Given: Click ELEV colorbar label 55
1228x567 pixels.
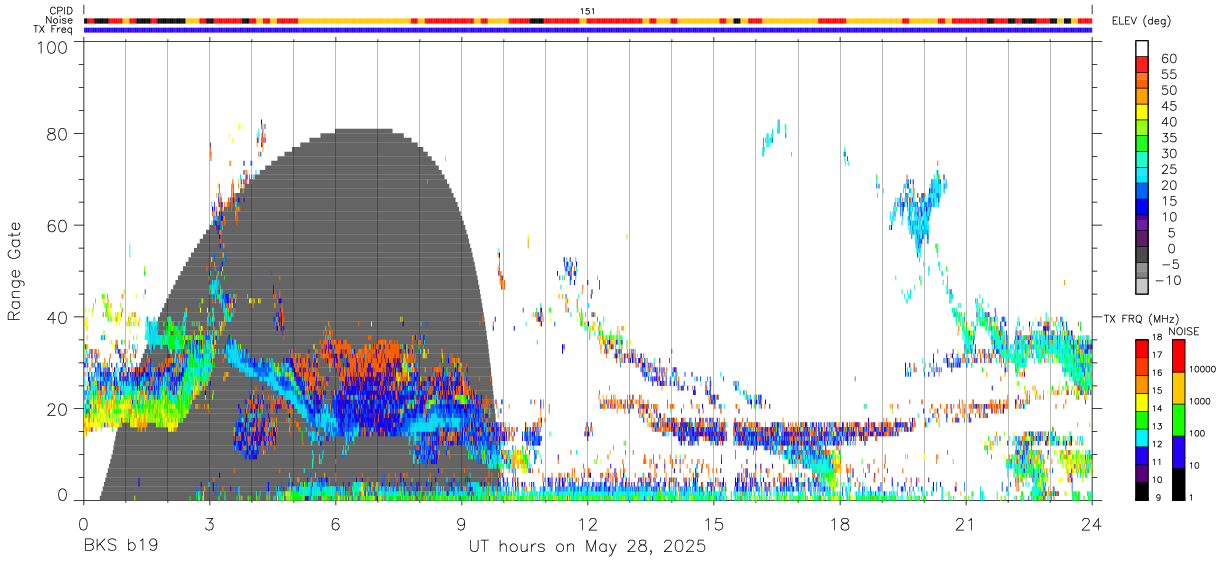Looking at the screenshot, I should 1168,74.
